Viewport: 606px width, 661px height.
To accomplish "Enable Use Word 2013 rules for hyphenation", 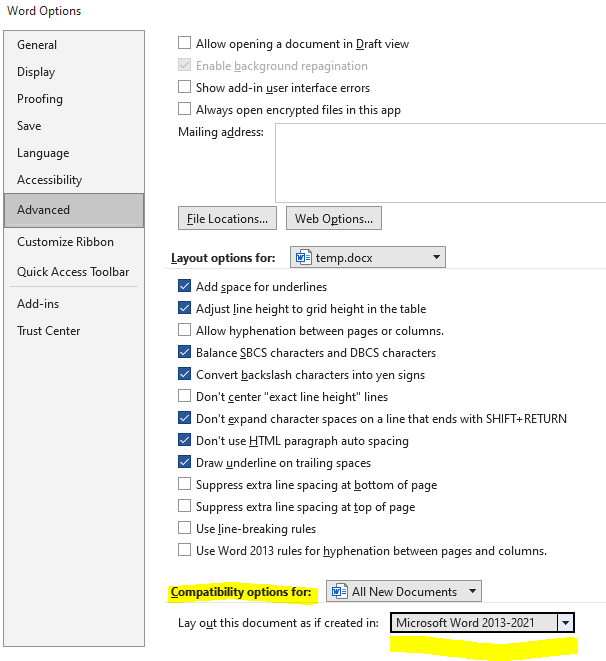I will point(184,550).
